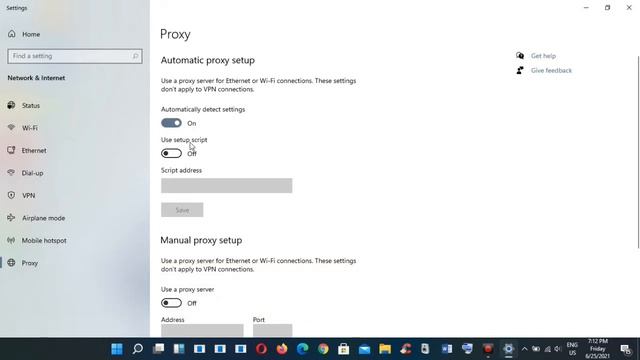640x360 pixels.
Task: Click the settings page vertical scrollbar
Action: click(x=638, y=152)
